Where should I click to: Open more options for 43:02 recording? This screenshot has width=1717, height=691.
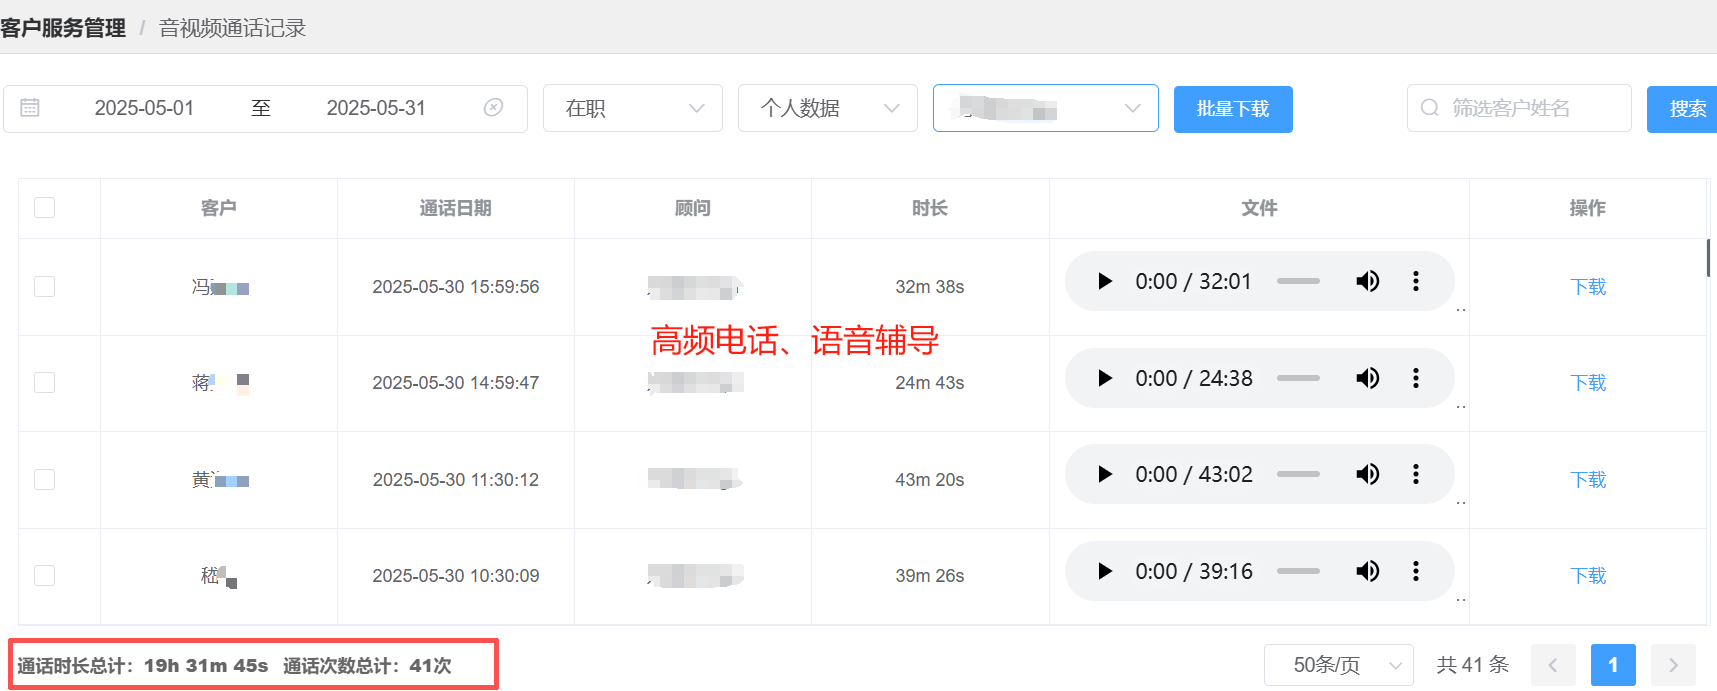1415,474
